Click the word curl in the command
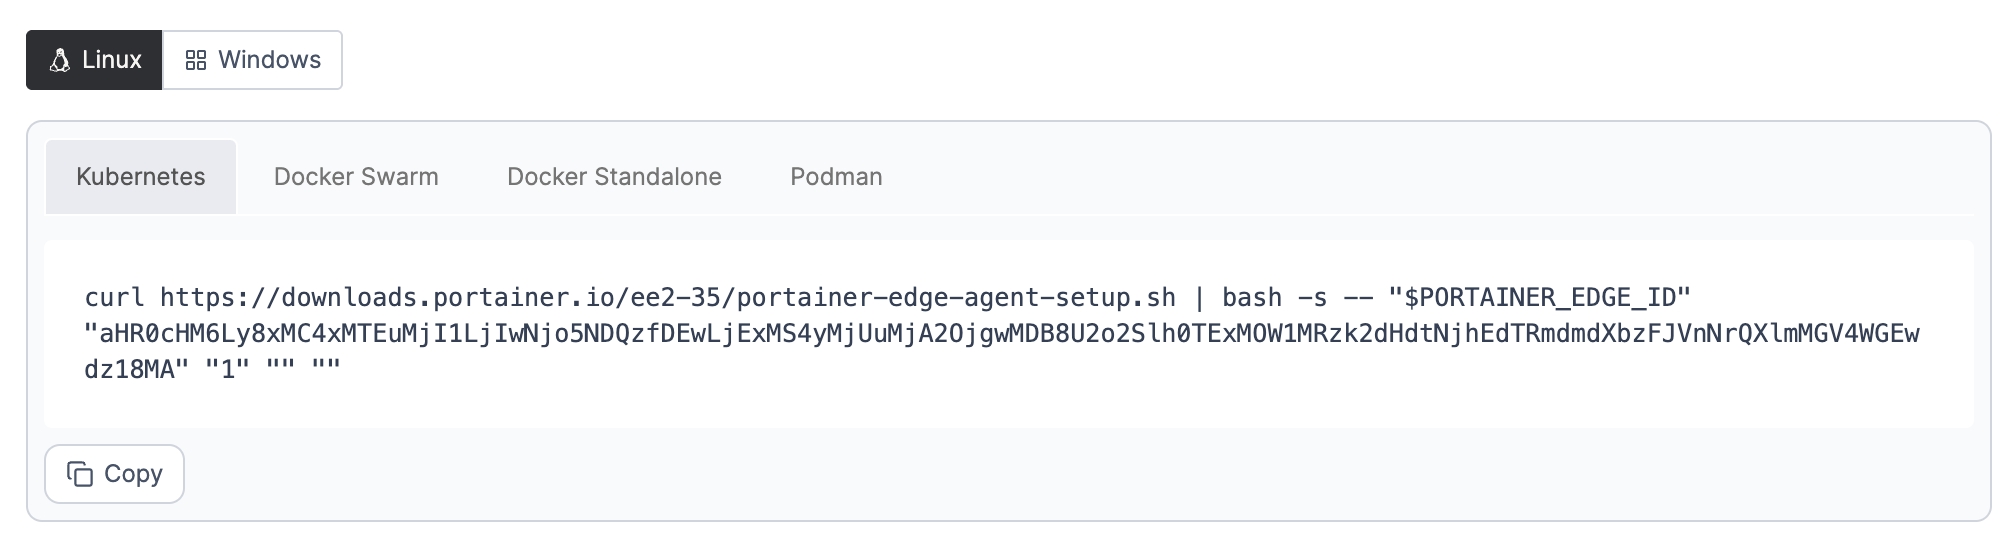2014x544 pixels. point(114,298)
